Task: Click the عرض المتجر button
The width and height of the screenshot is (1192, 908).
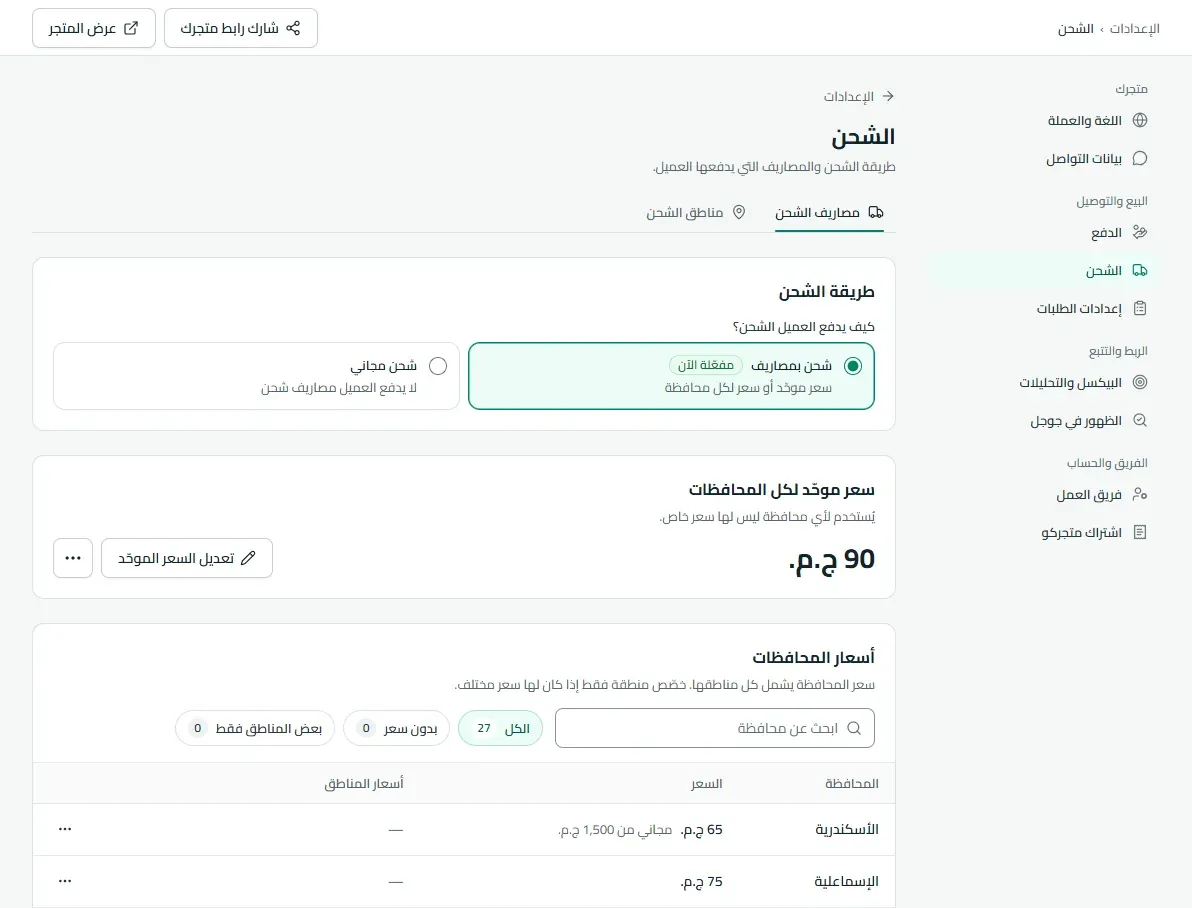Action: [x=94, y=28]
